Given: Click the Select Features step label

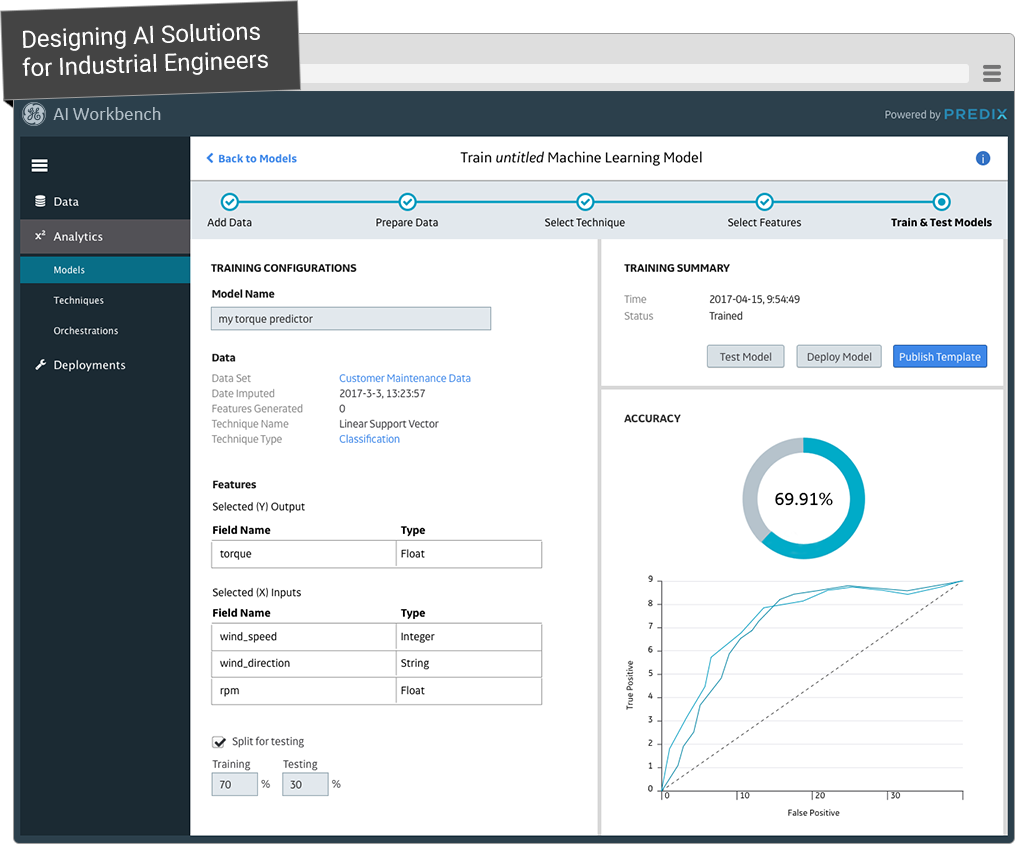Looking at the screenshot, I should click(x=764, y=223).
